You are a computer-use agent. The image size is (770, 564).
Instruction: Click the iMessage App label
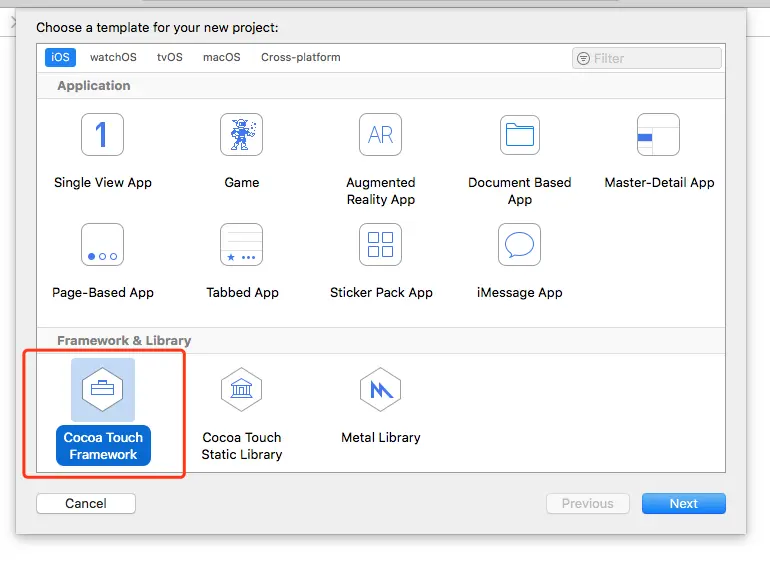tap(520, 293)
